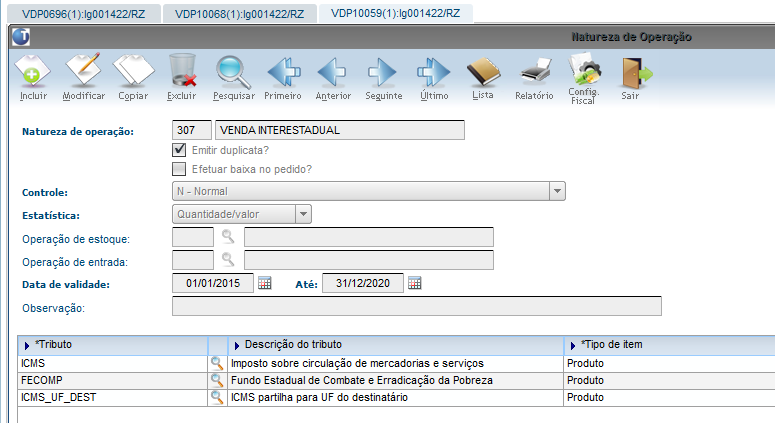Open lookup for Operação de estoque

[x=227, y=237]
